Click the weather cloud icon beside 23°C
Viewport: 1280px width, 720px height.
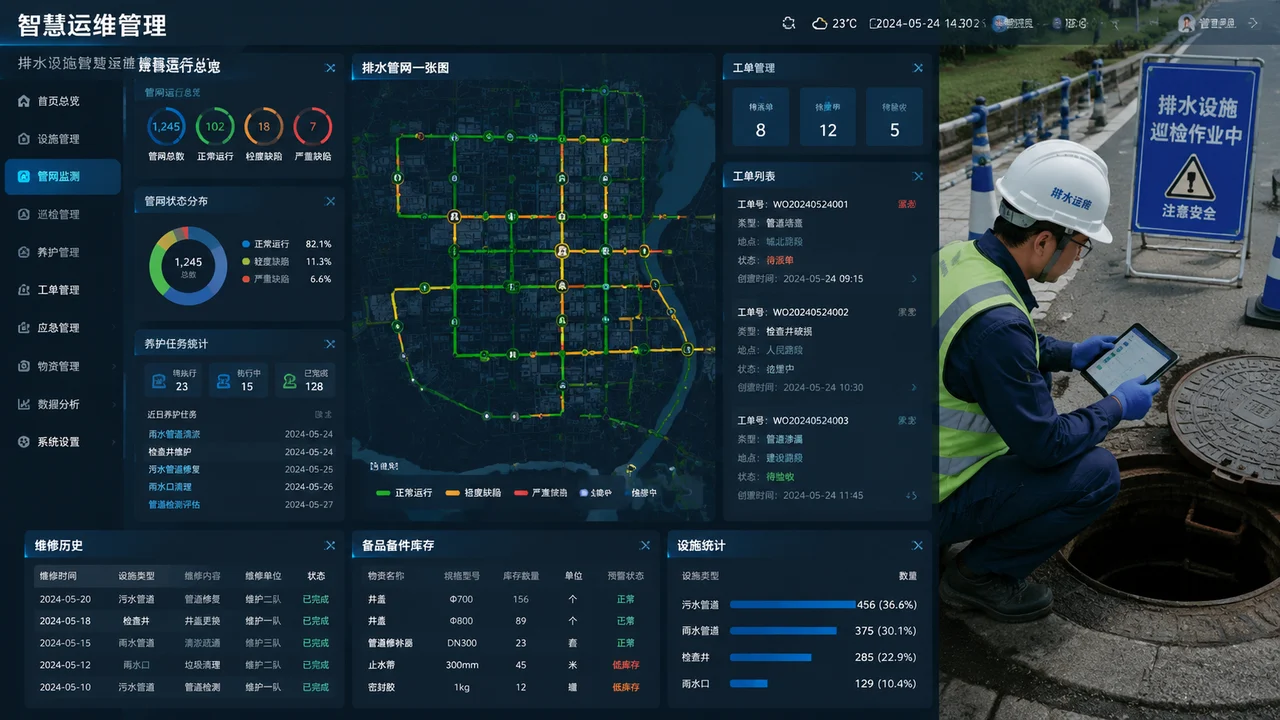820,23
